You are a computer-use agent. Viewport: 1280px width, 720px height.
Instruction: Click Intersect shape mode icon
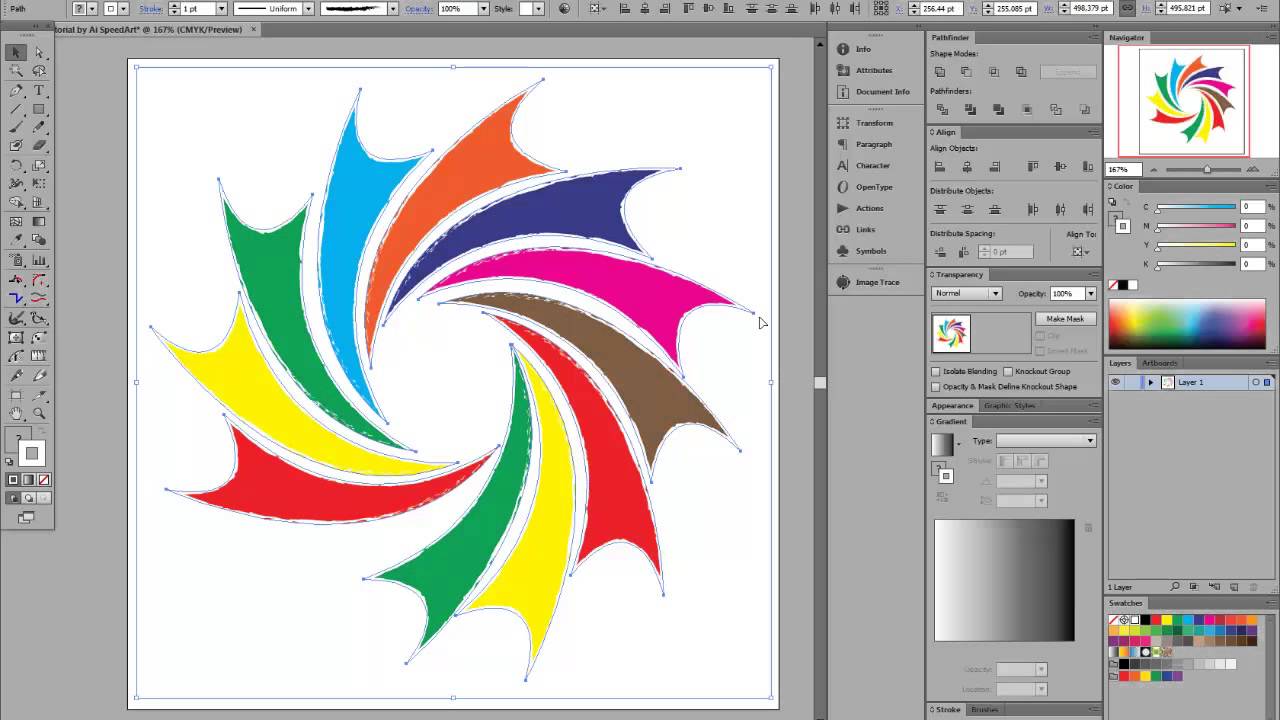(993, 72)
